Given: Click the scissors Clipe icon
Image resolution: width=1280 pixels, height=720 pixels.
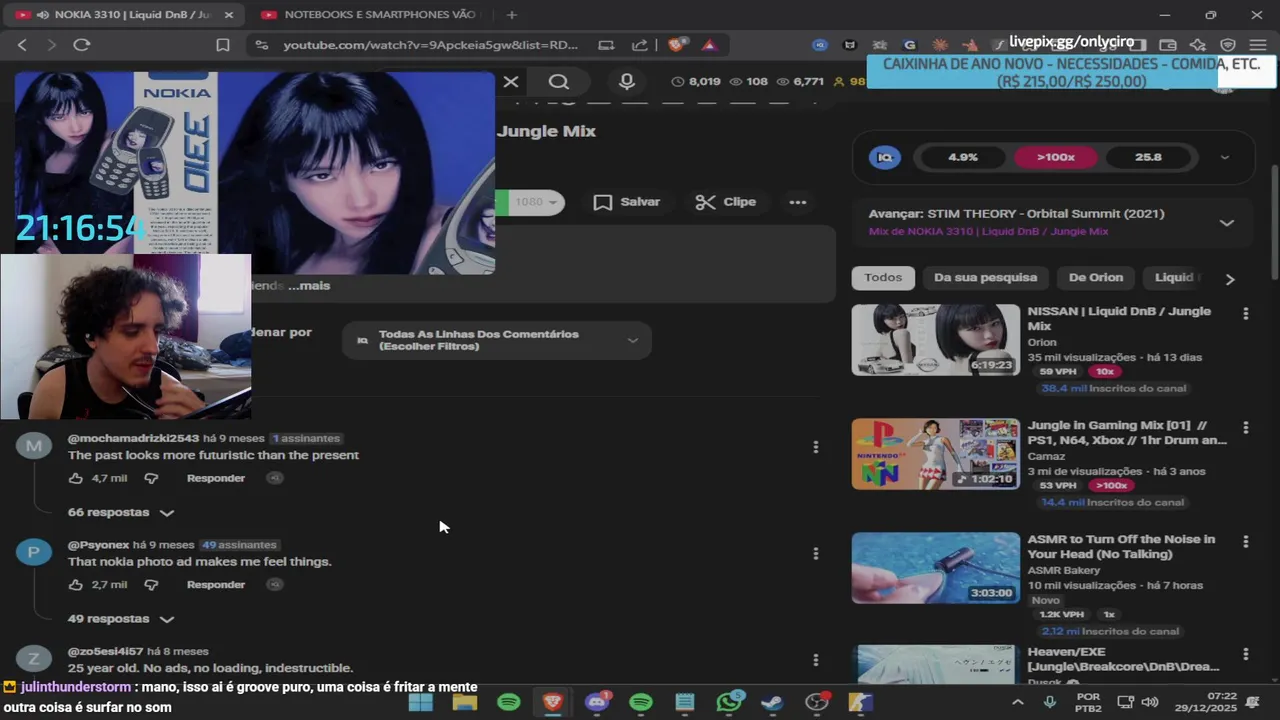Looking at the screenshot, I should tap(706, 202).
